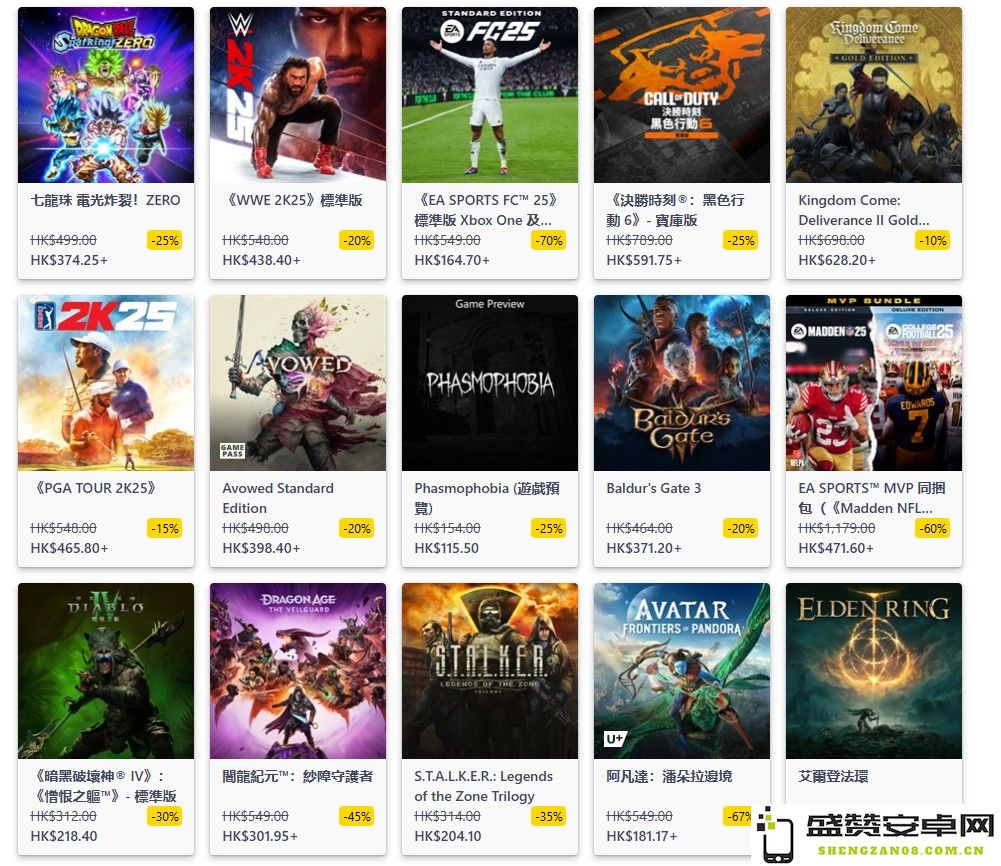Open the Elden Ring cover artwork
Screen dimensions: 1001x866
(x=874, y=671)
